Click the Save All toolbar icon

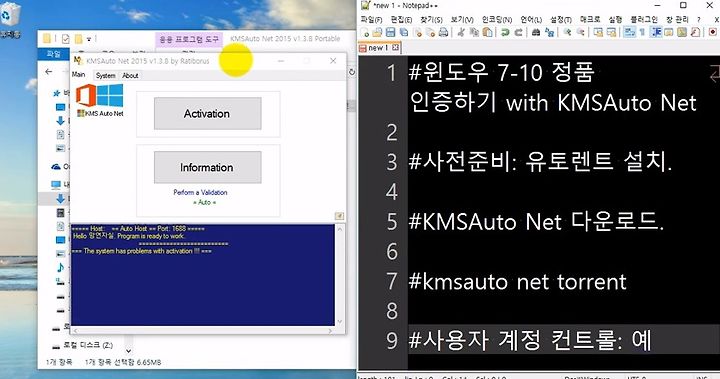point(404,32)
